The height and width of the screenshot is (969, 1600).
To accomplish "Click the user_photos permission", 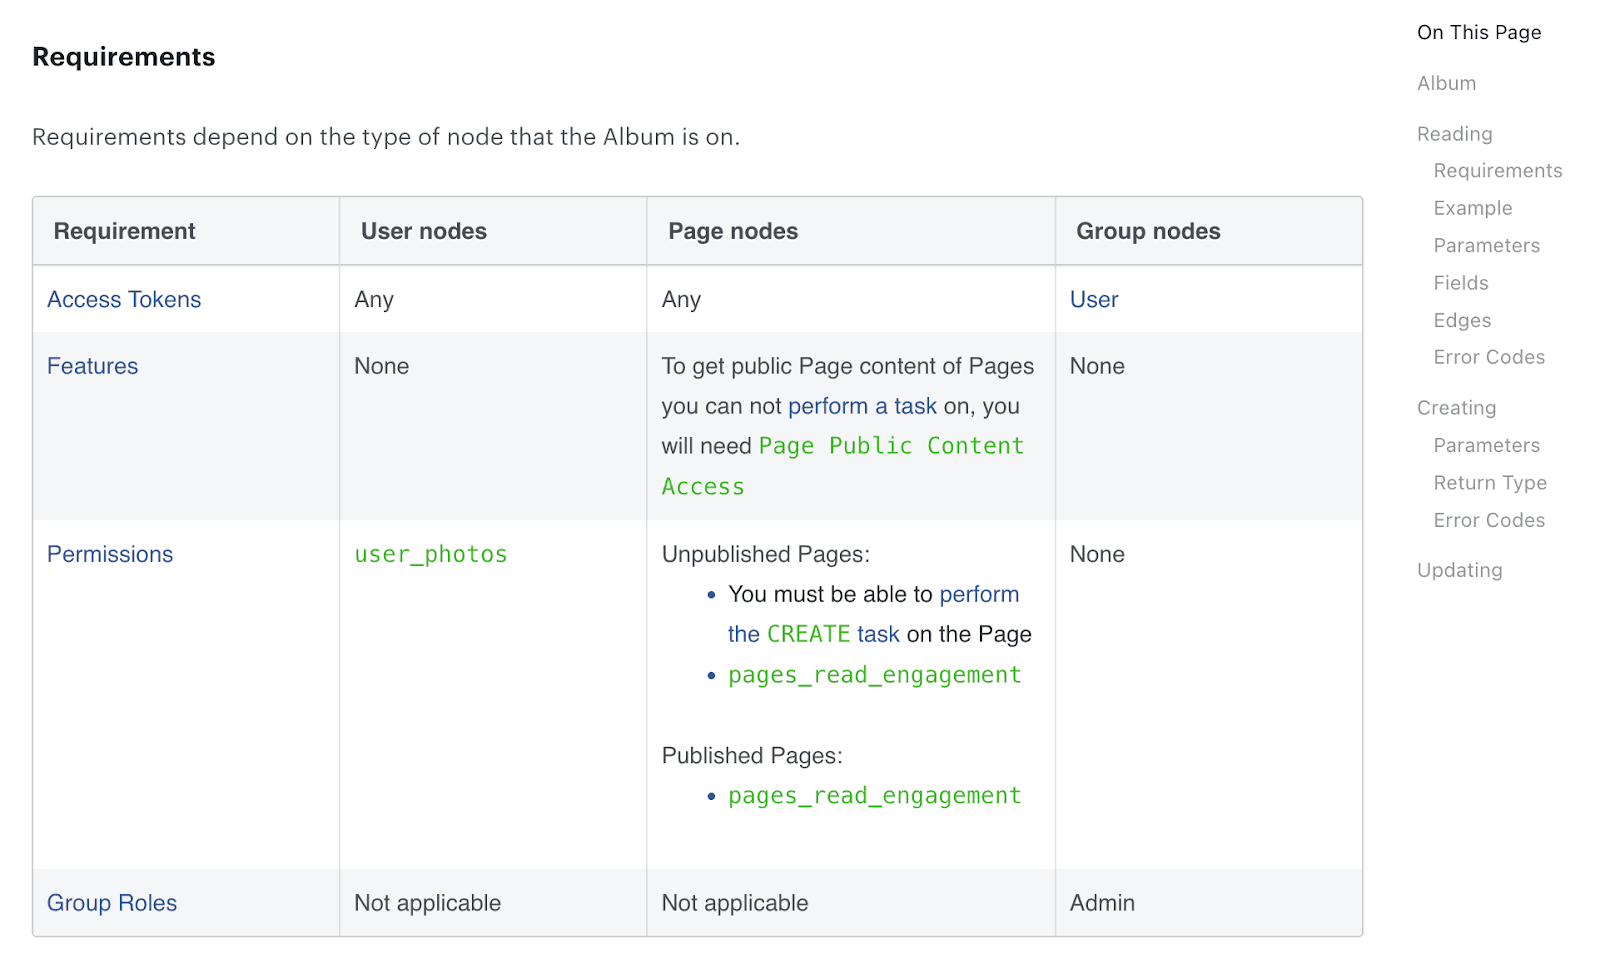I will coord(430,555).
